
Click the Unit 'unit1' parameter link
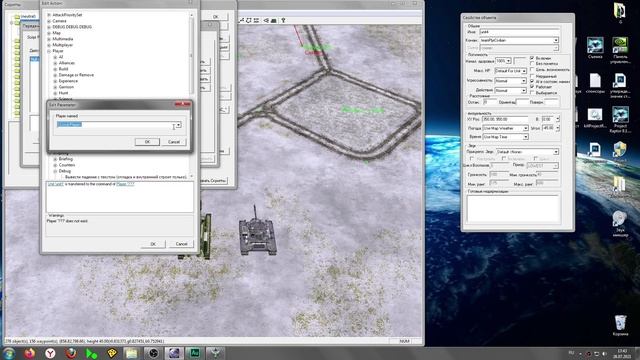coord(56,184)
